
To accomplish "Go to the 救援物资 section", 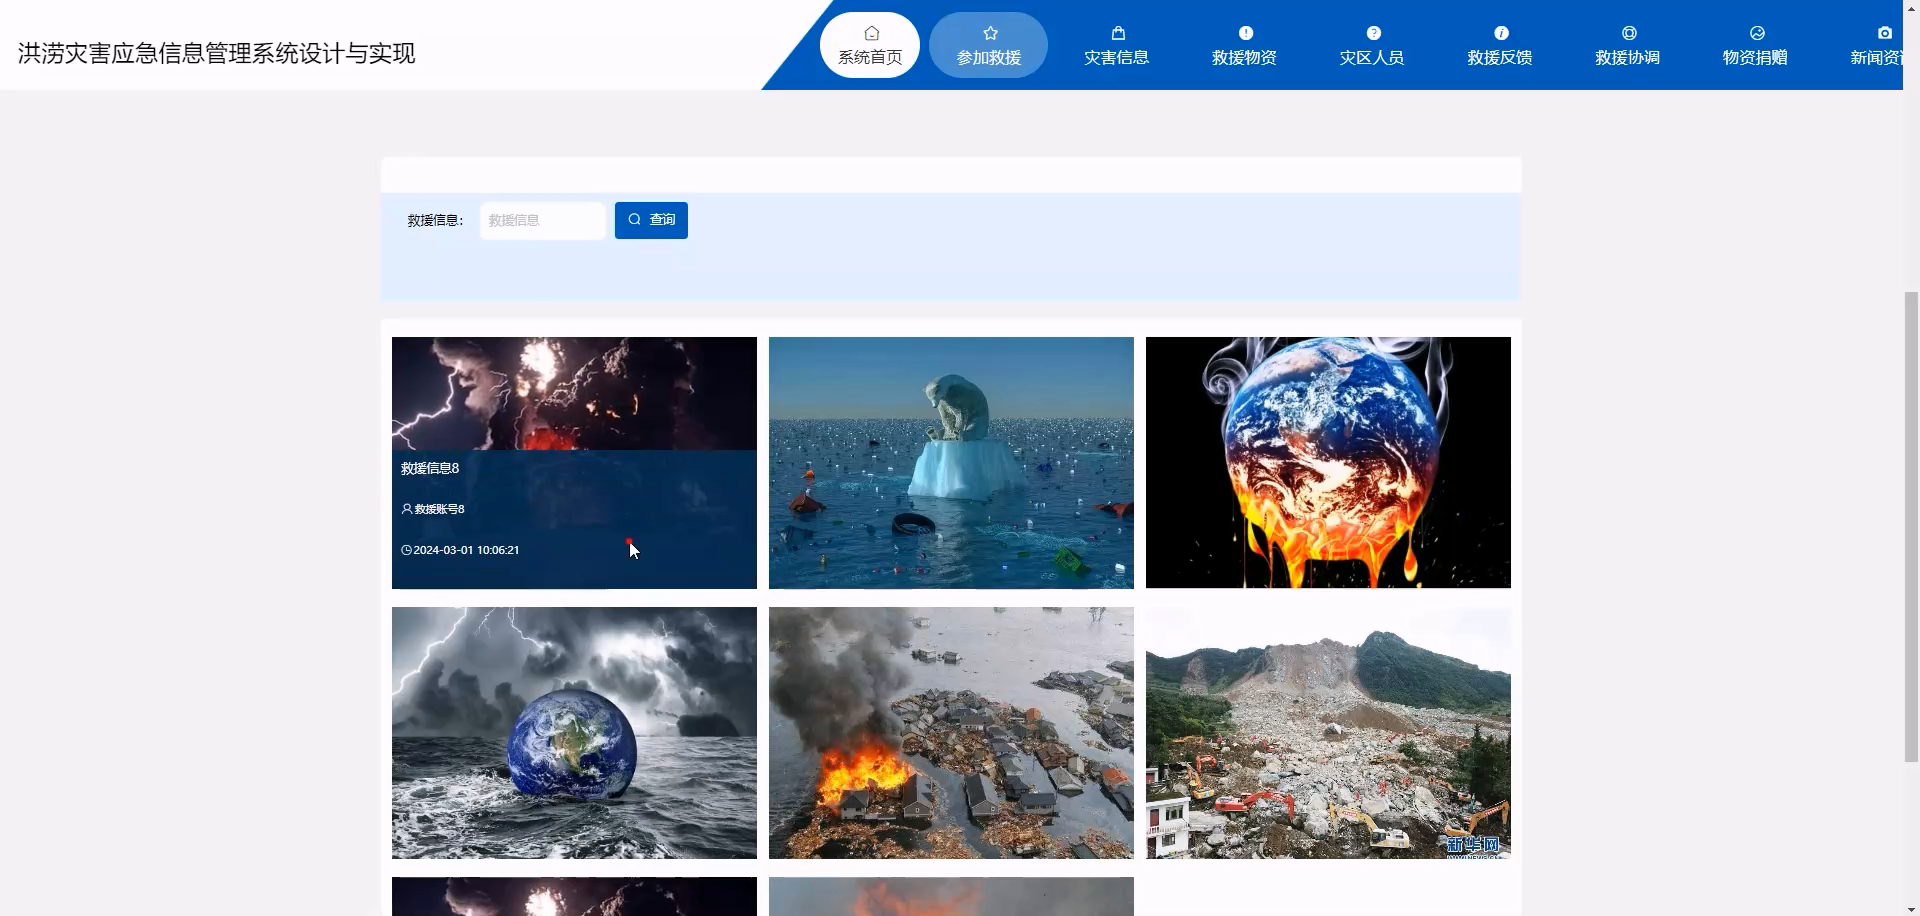I will 1244,45.
